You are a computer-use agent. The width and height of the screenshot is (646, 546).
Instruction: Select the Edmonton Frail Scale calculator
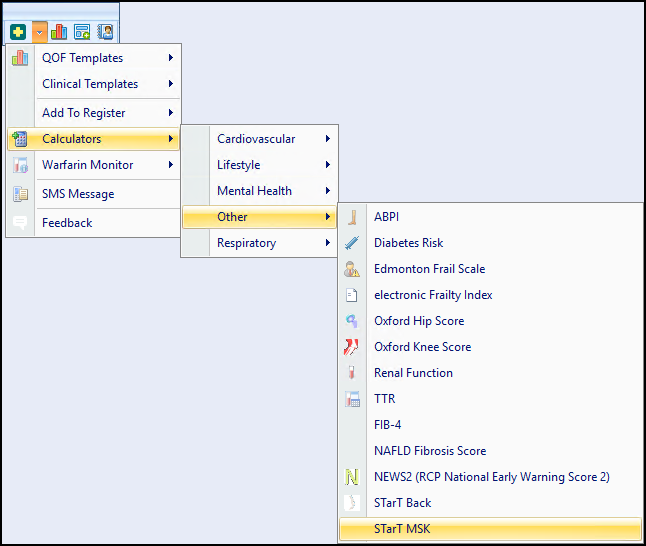[429, 269]
